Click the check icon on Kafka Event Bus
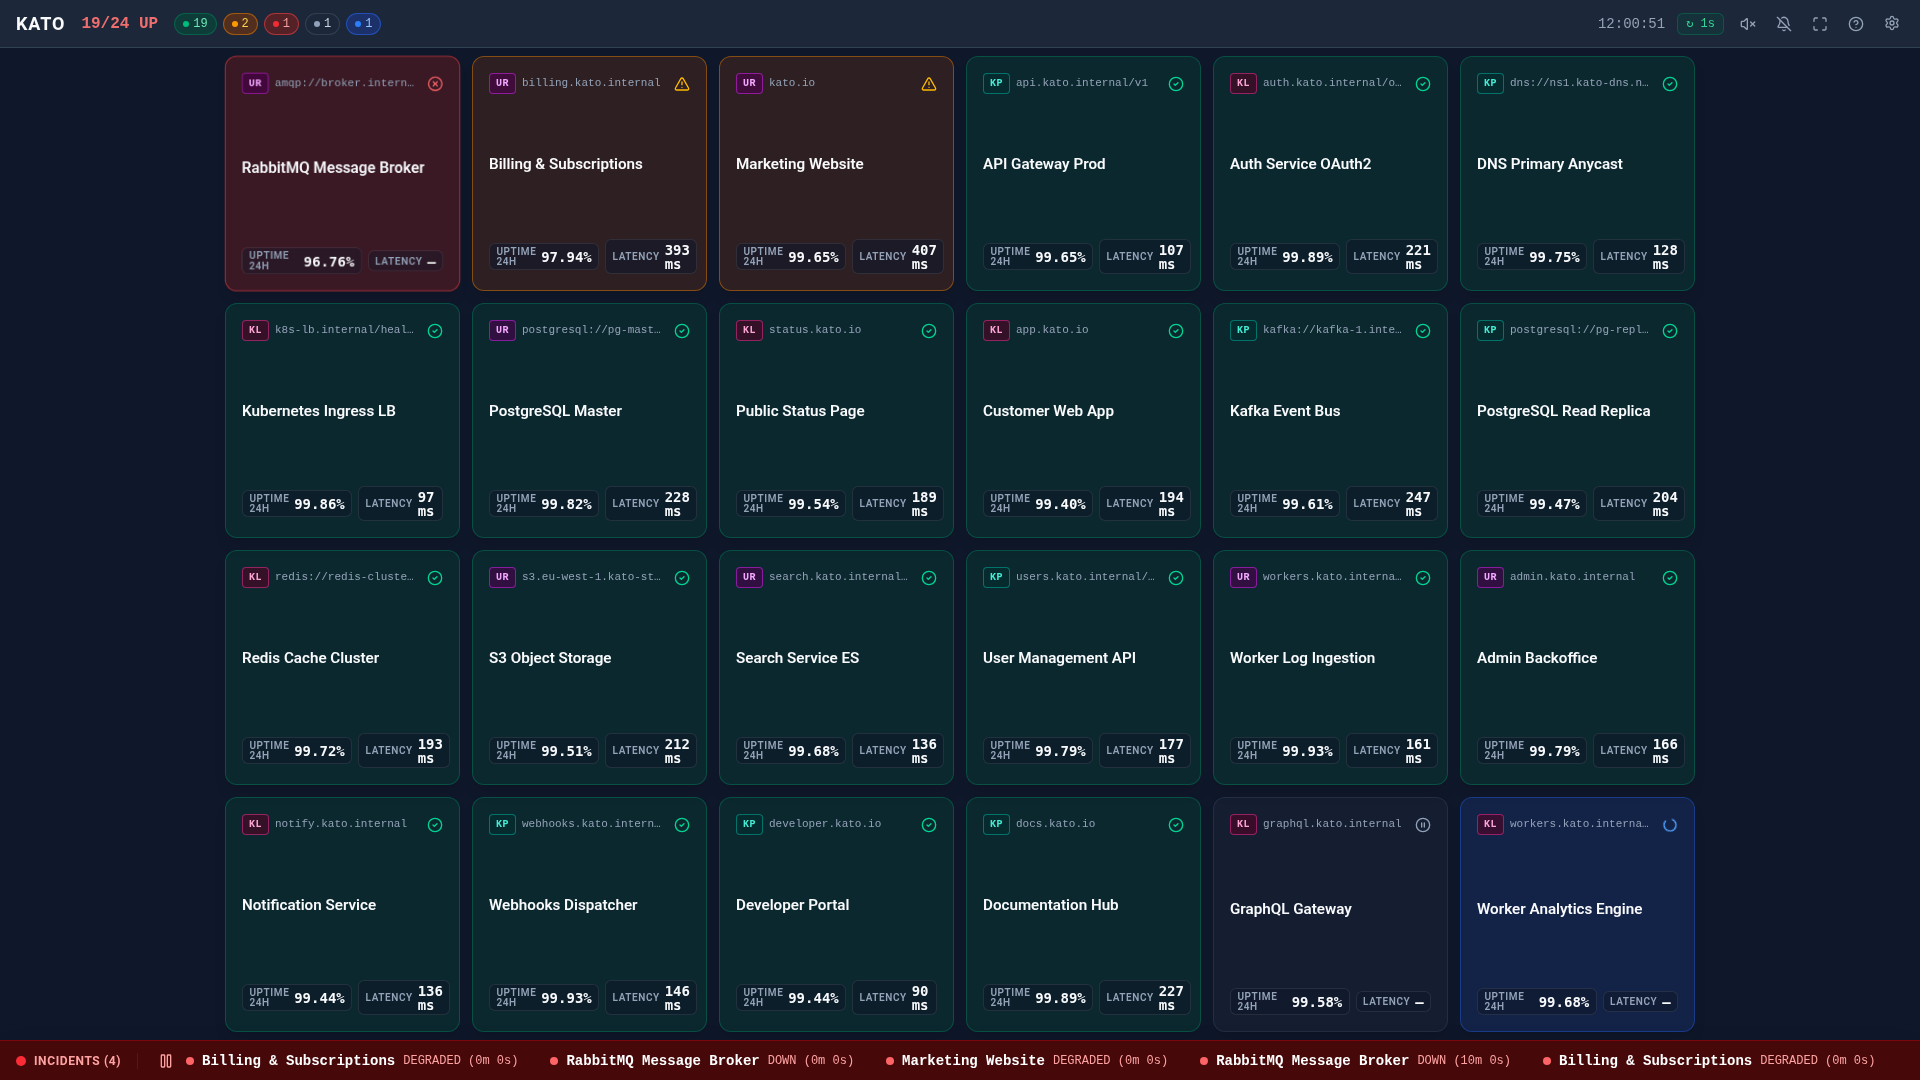 point(1423,331)
